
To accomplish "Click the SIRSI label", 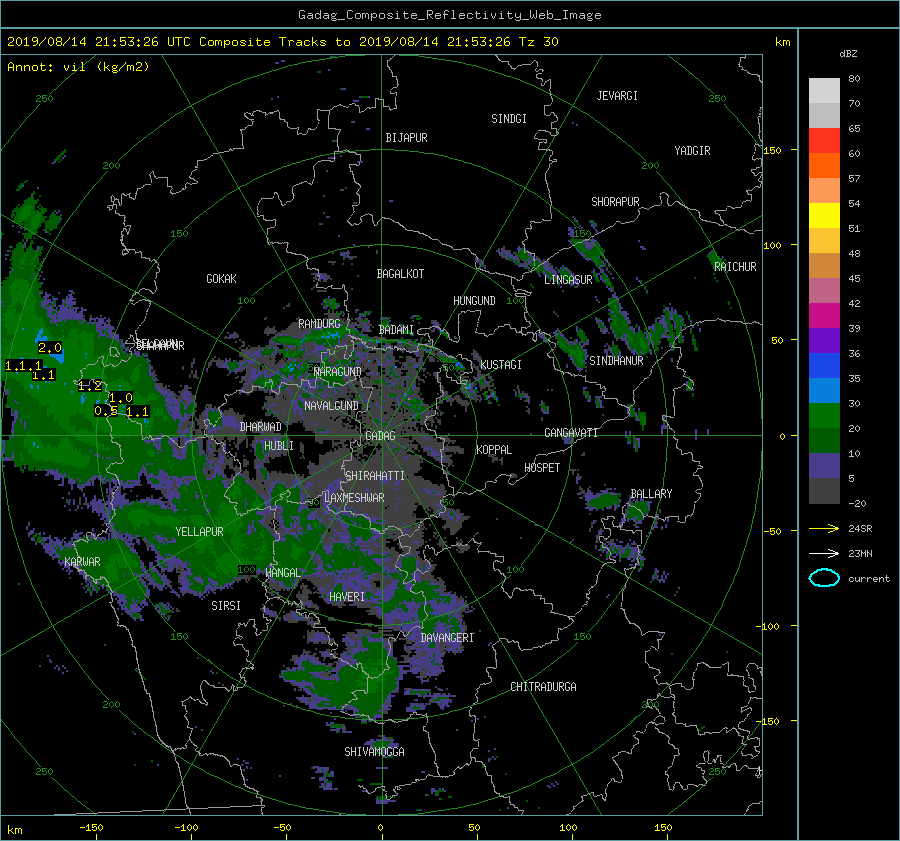I will click(x=226, y=606).
